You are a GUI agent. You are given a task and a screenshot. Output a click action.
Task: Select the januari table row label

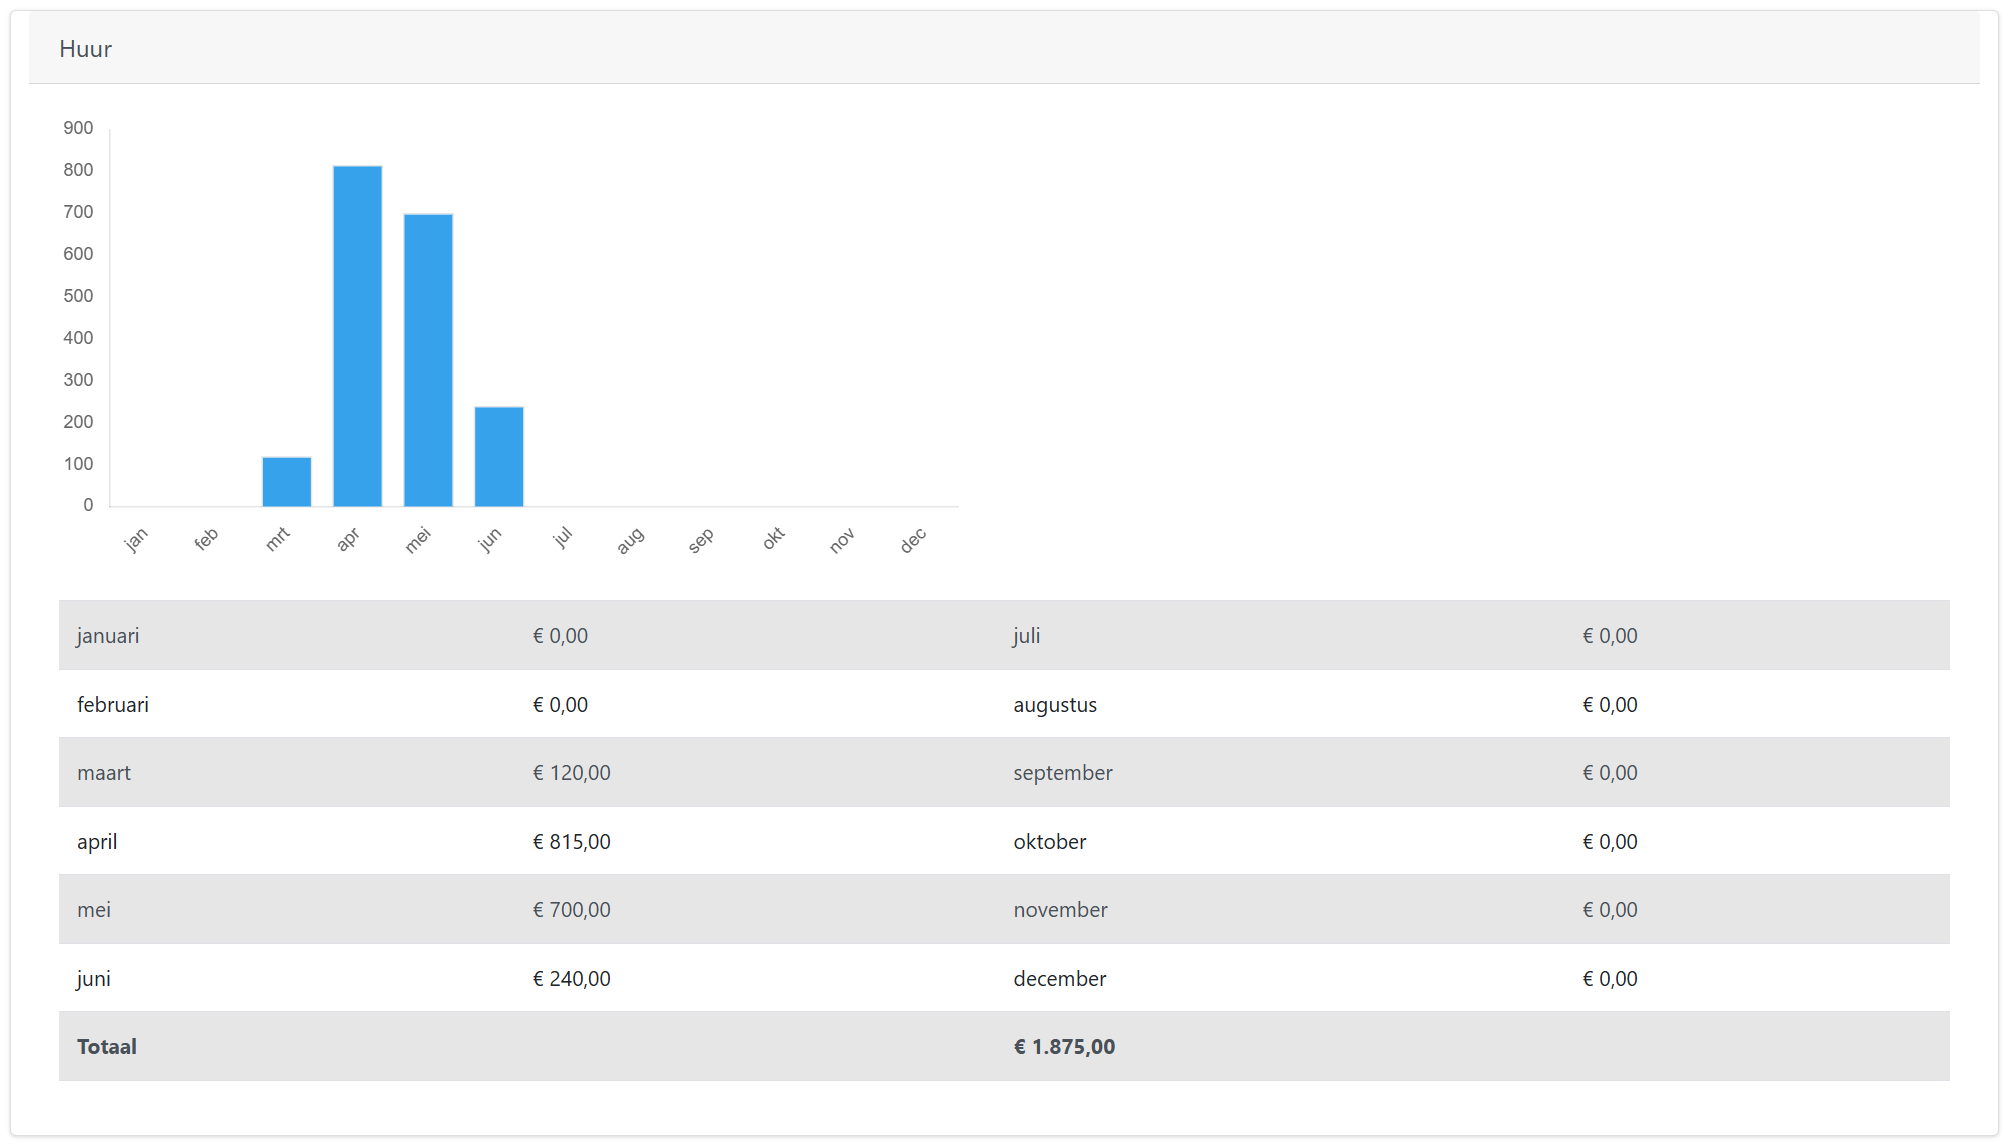[x=108, y=636]
